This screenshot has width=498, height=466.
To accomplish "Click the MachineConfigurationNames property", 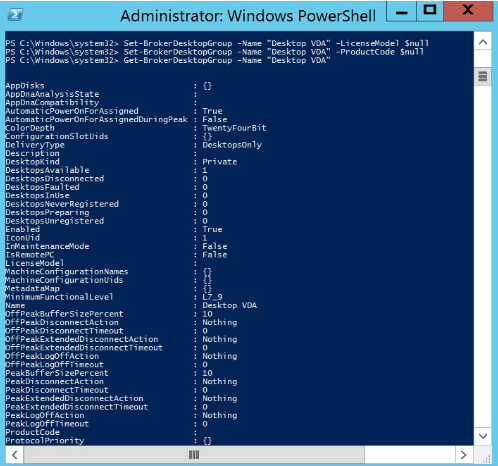I will coord(67,272).
